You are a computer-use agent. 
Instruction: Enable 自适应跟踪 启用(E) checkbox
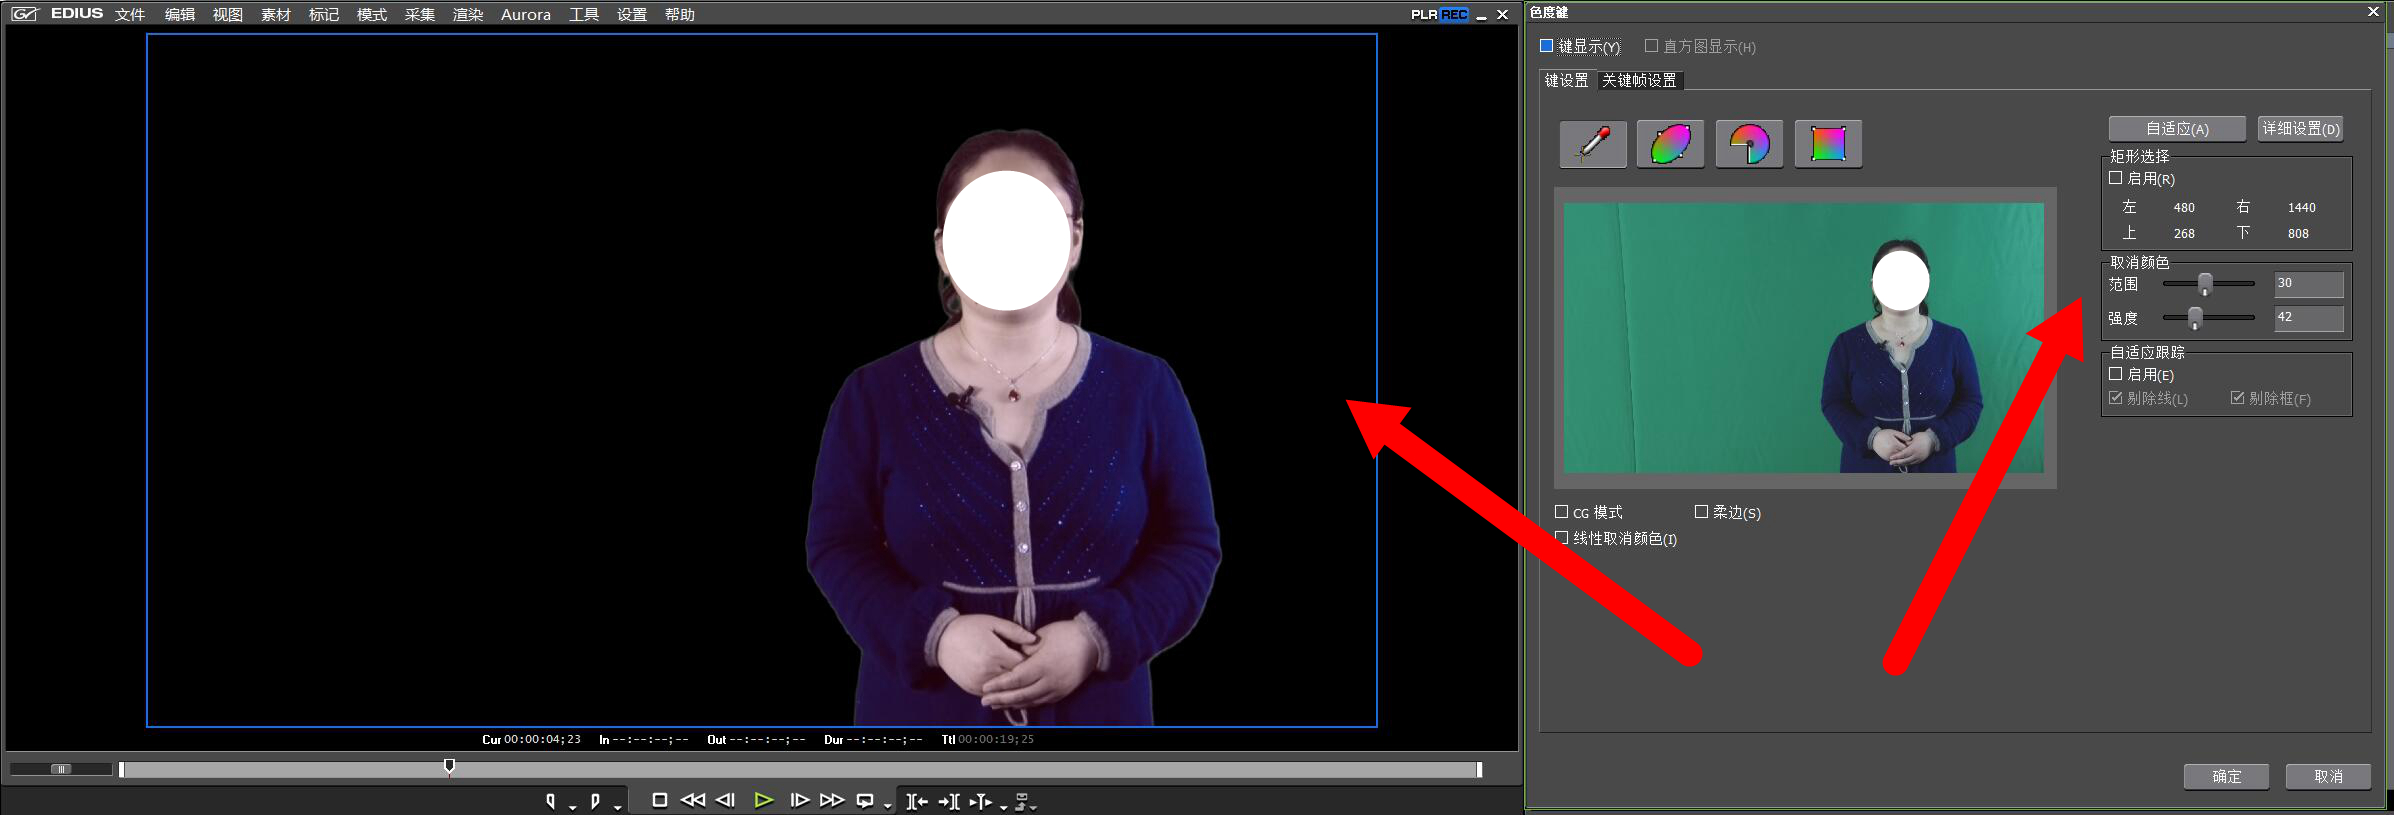point(2115,374)
